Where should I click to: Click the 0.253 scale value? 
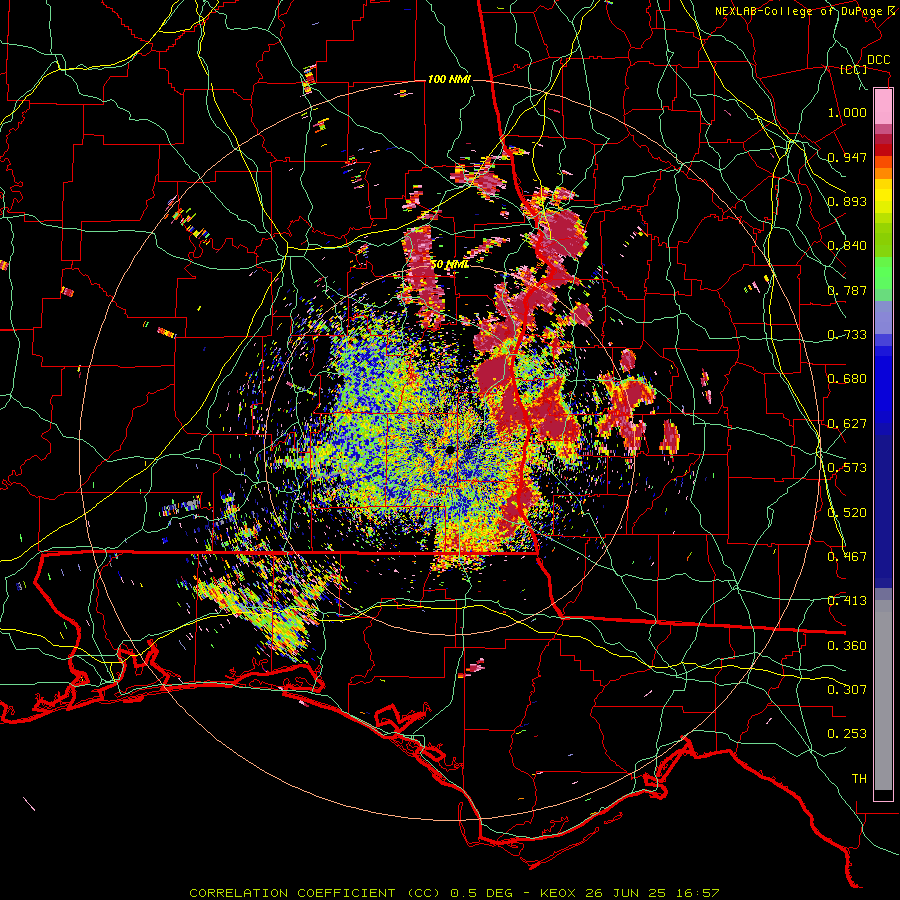(847, 734)
